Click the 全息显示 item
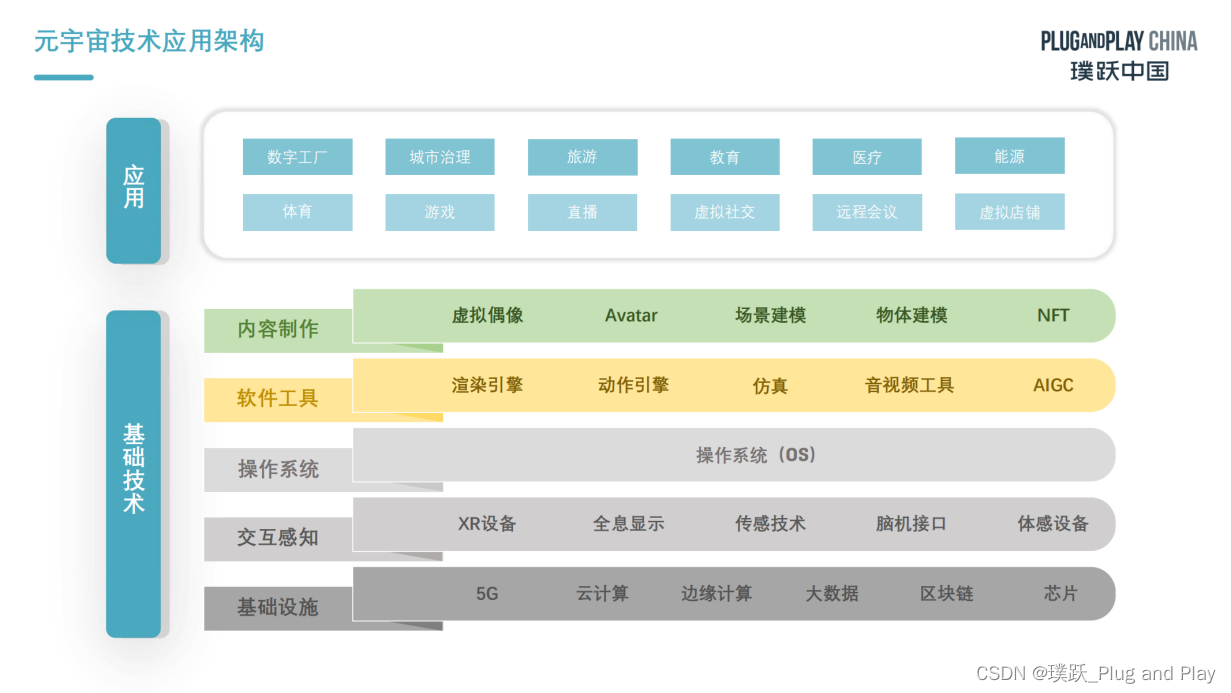The height and width of the screenshot is (693, 1231). click(629, 524)
